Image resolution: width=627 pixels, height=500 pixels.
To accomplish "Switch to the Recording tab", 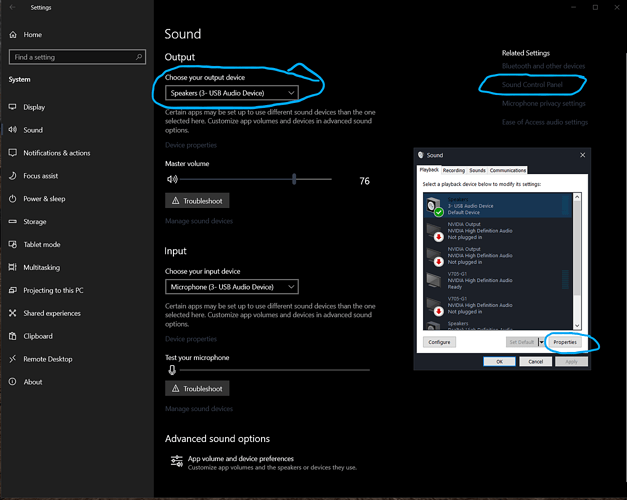I will pos(454,170).
